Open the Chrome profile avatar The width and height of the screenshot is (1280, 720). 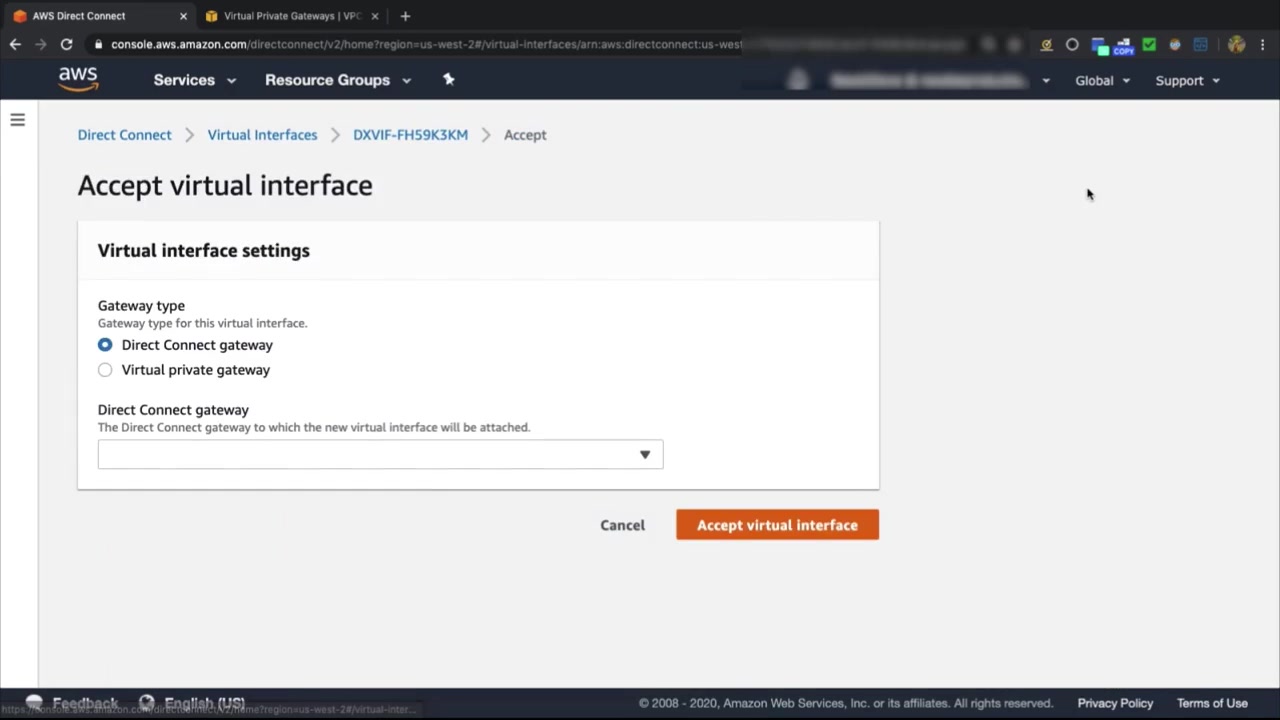point(1236,44)
